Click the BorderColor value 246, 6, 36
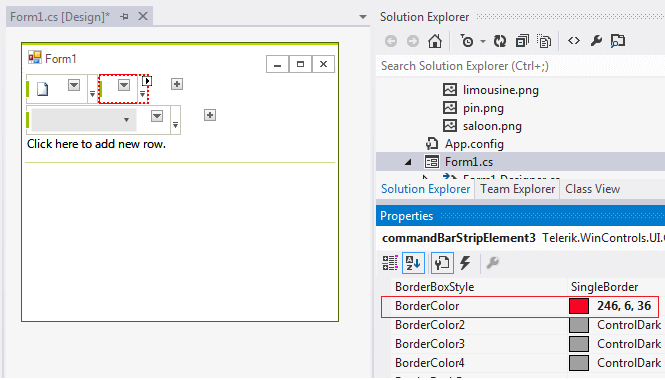This screenshot has height=380, width=665. [624, 306]
